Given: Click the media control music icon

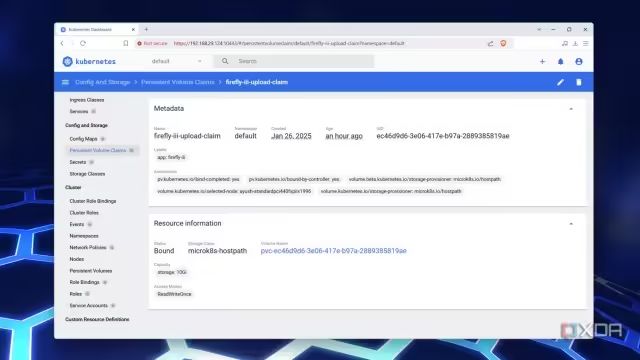Looking at the screenshot, I should point(564,43).
